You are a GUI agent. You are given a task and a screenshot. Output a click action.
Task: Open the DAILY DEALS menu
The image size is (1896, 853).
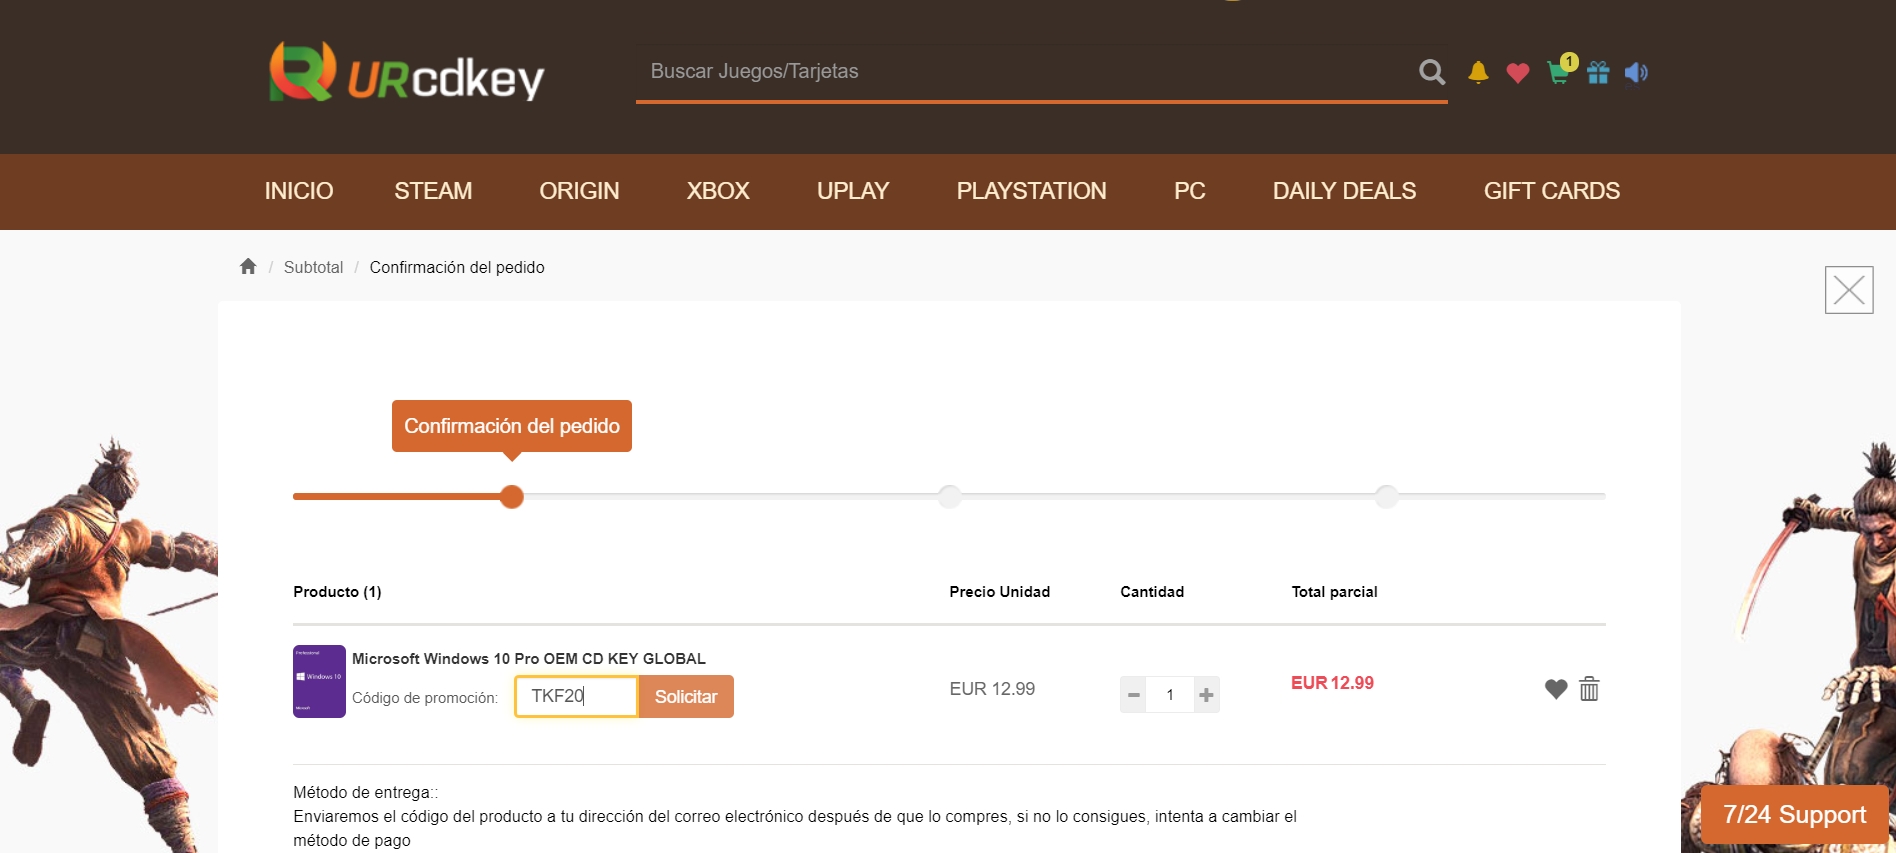(1344, 191)
